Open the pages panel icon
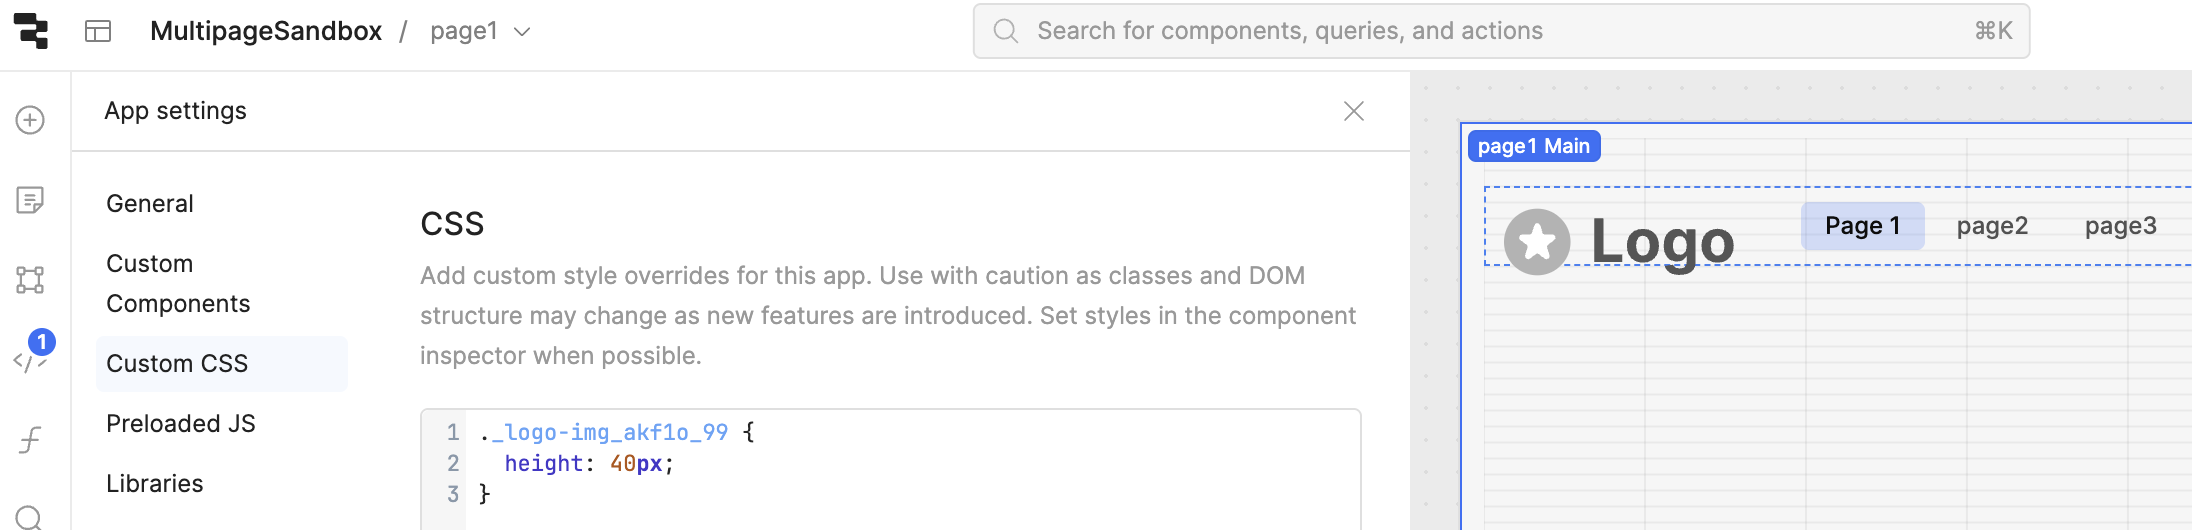 pyautogui.click(x=30, y=200)
